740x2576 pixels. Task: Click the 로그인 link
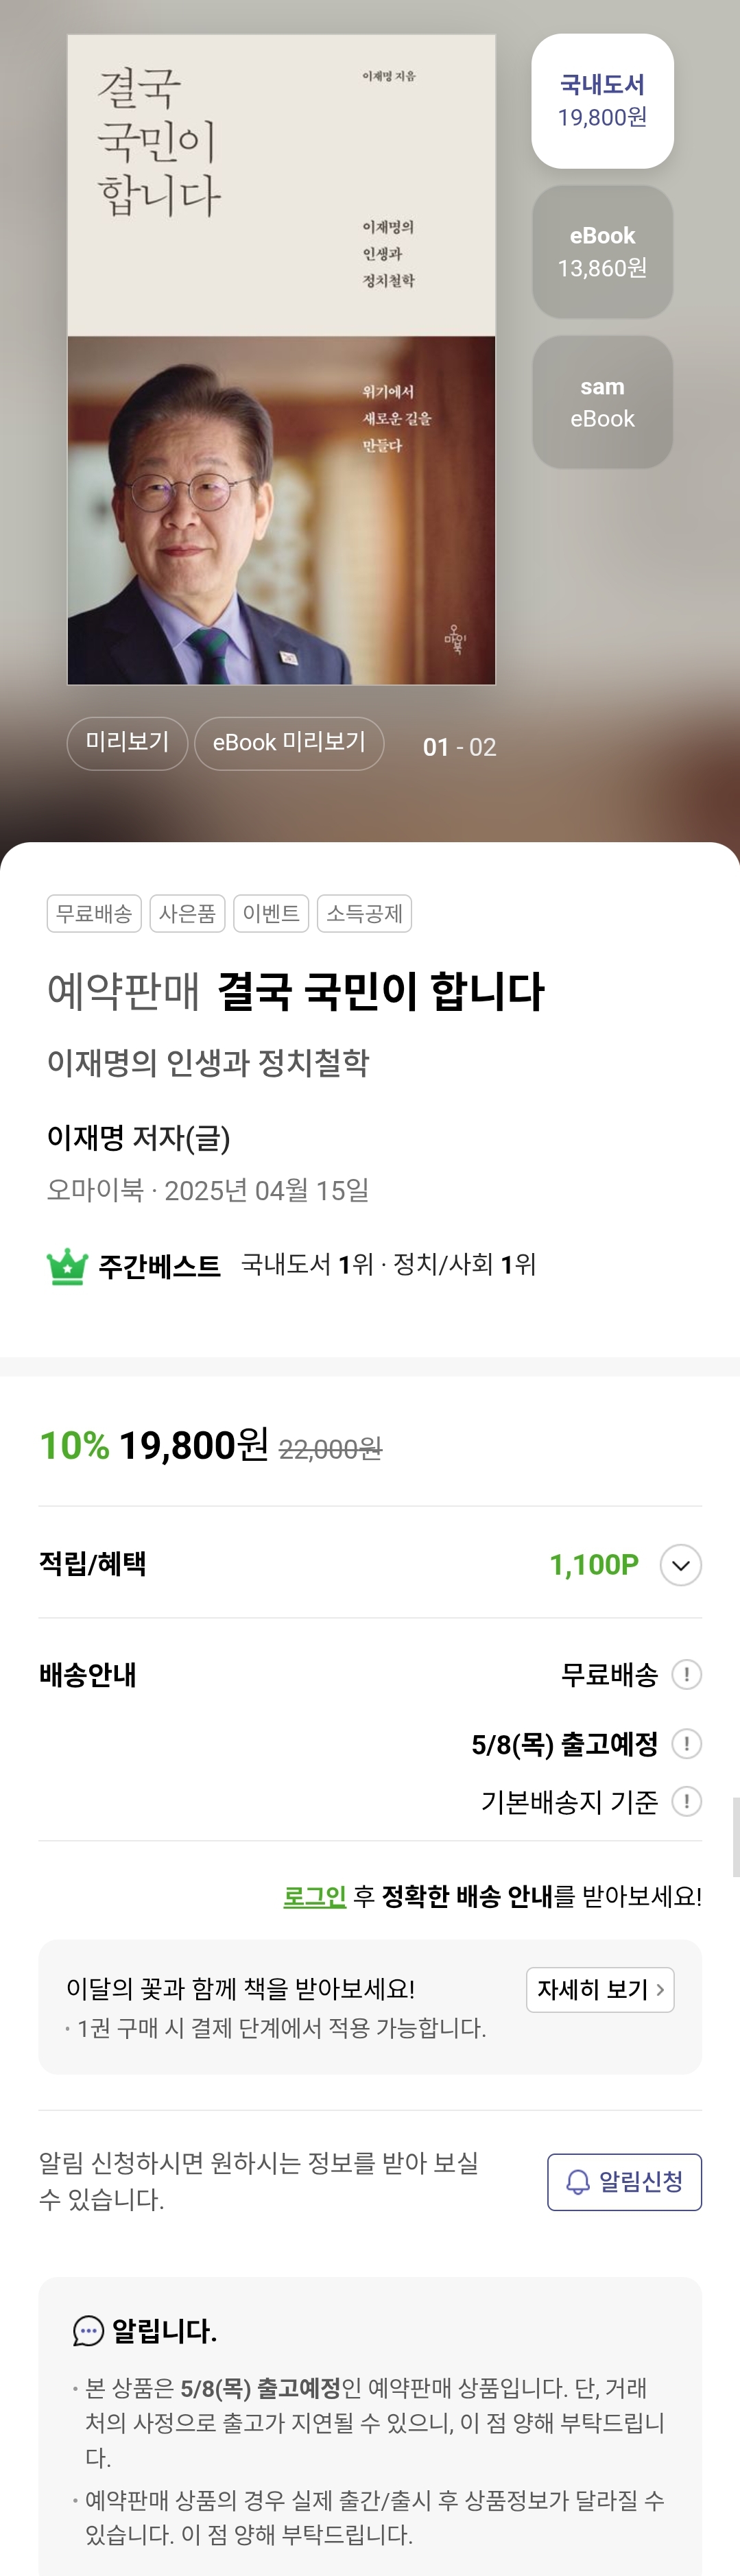click(314, 1896)
